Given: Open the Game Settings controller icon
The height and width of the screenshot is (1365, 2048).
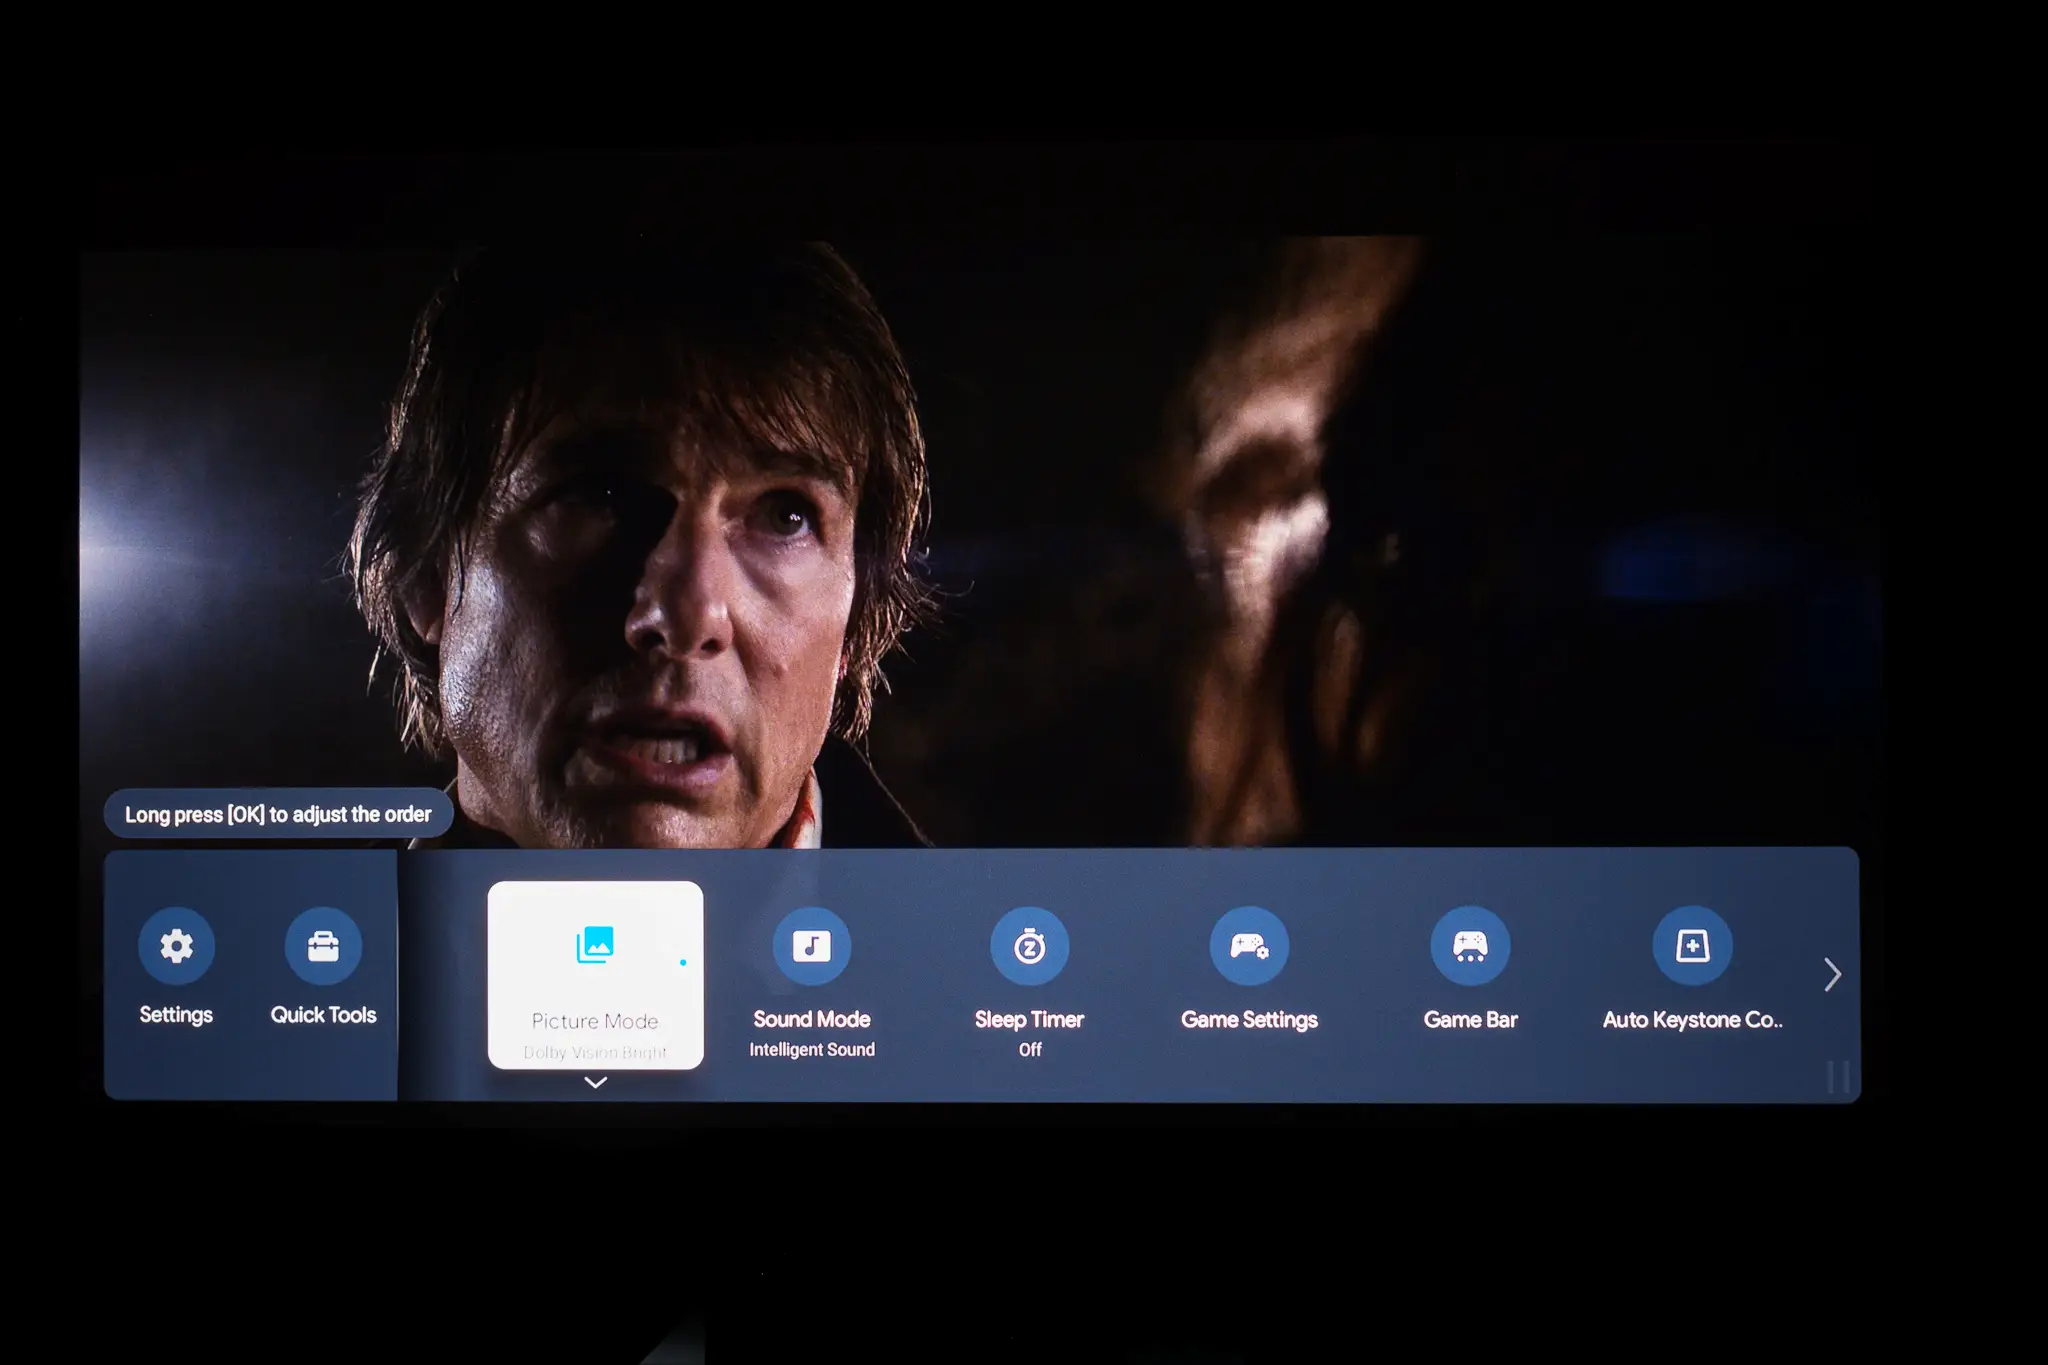Looking at the screenshot, I should click(x=1249, y=946).
